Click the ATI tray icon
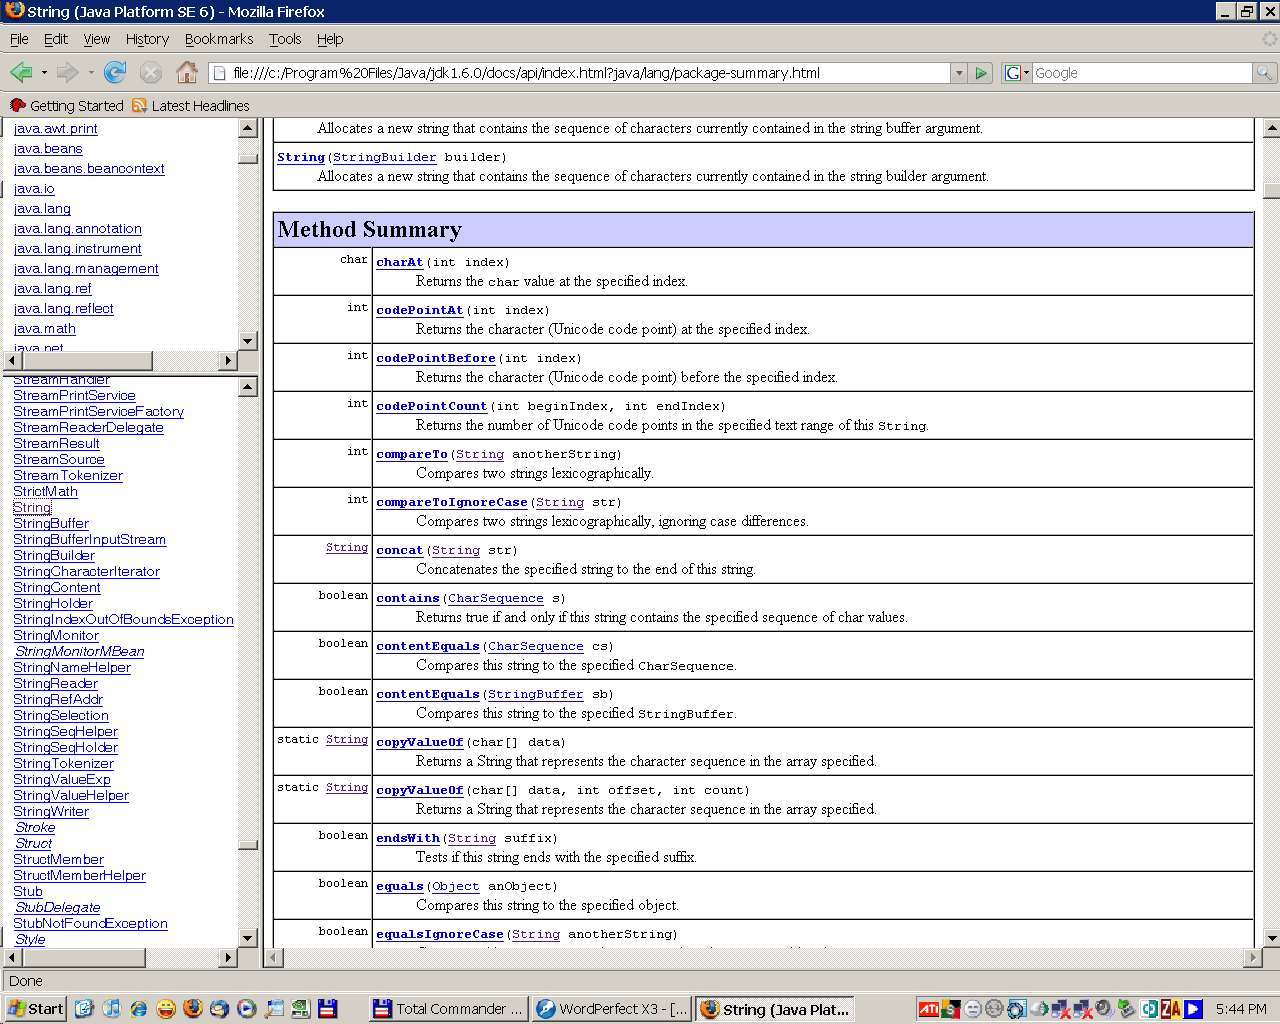The width and height of the screenshot is (1280, 1024). [x=928, y=1009]
